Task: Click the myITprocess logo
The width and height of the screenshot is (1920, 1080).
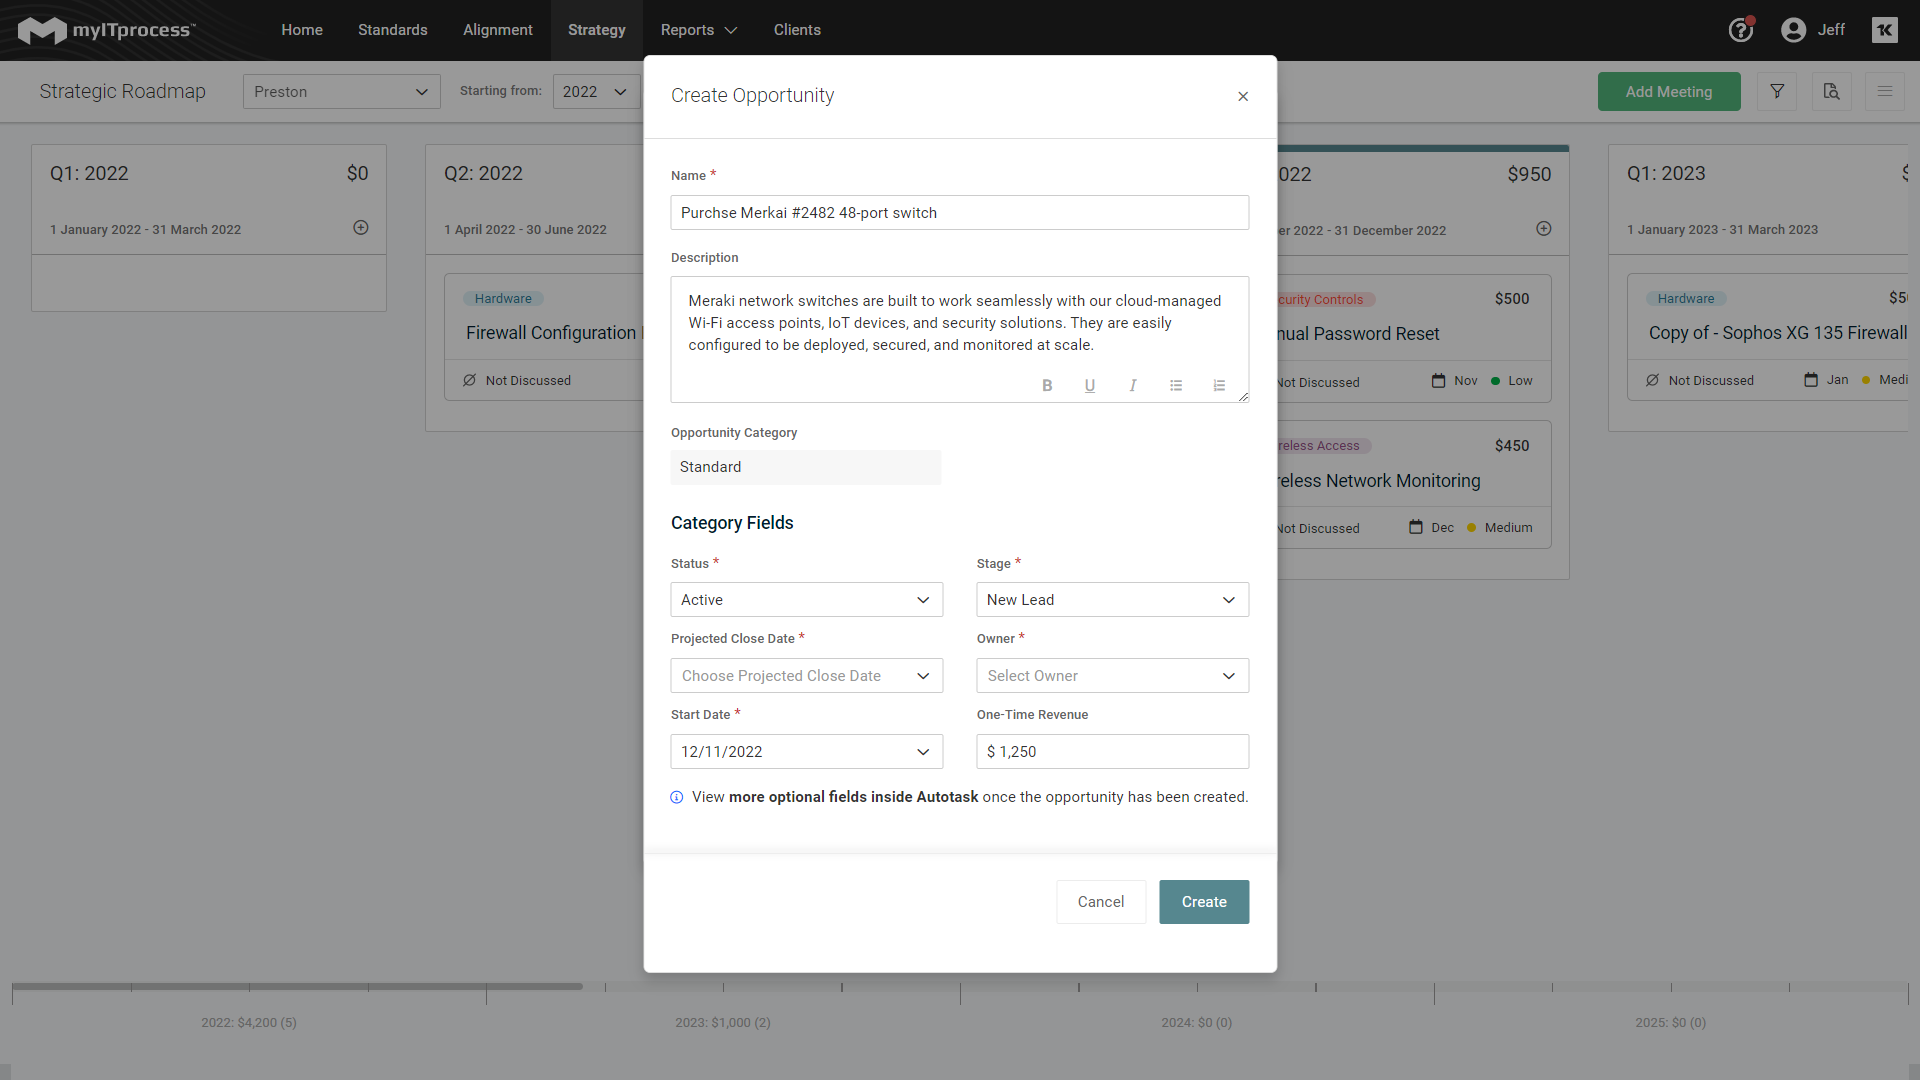Action: pyautogui.click(x=107, y=30)
